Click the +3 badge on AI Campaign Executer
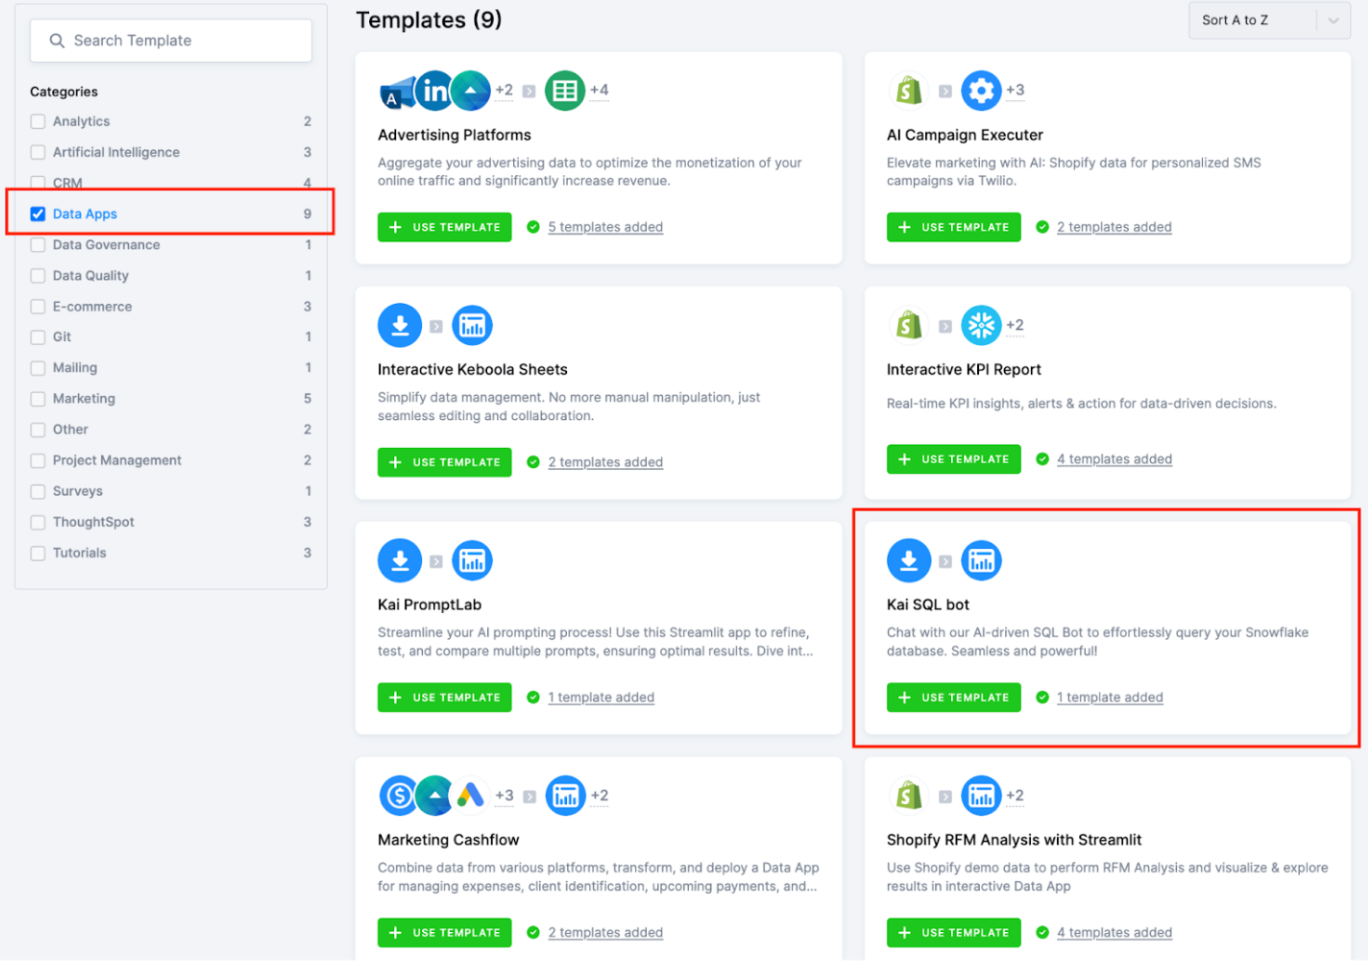 (x=1015, y=90)
